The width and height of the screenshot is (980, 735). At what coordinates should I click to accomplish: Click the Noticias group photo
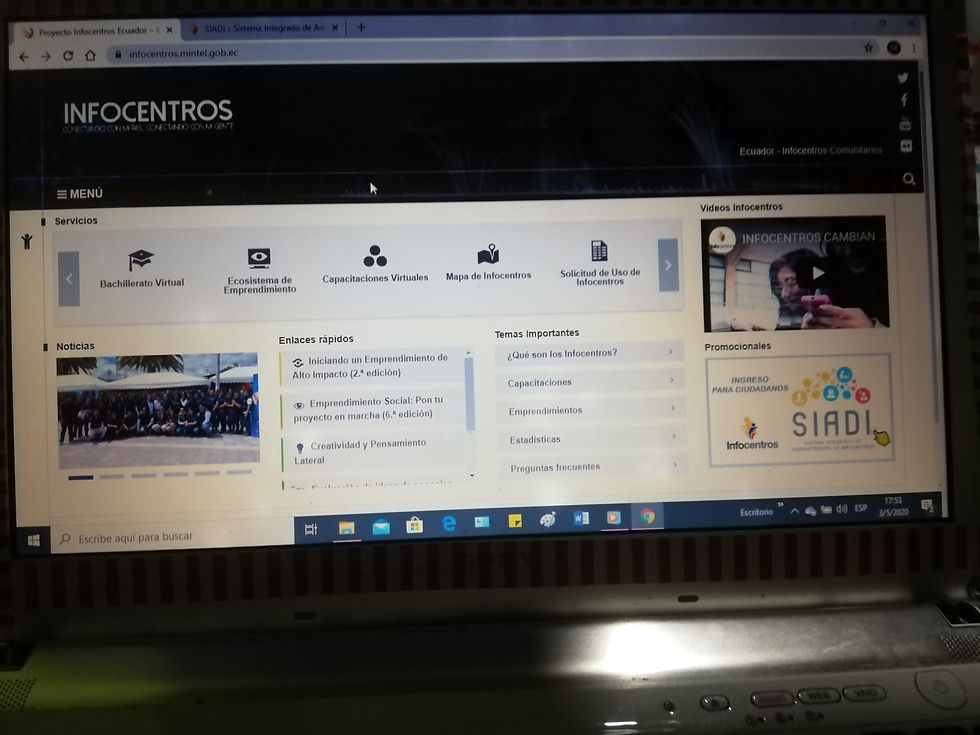(x=158, y=411)
